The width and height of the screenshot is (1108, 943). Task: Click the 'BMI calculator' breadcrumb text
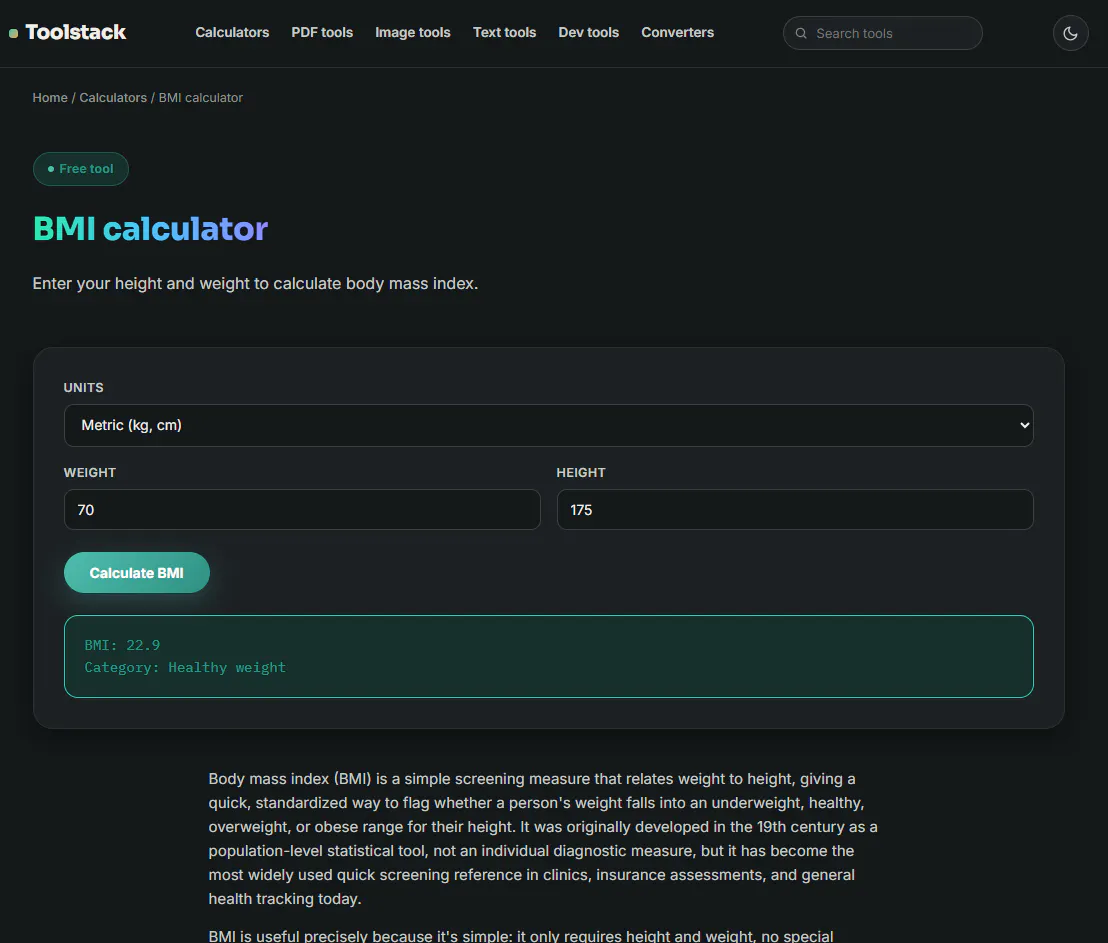(201, 98)
